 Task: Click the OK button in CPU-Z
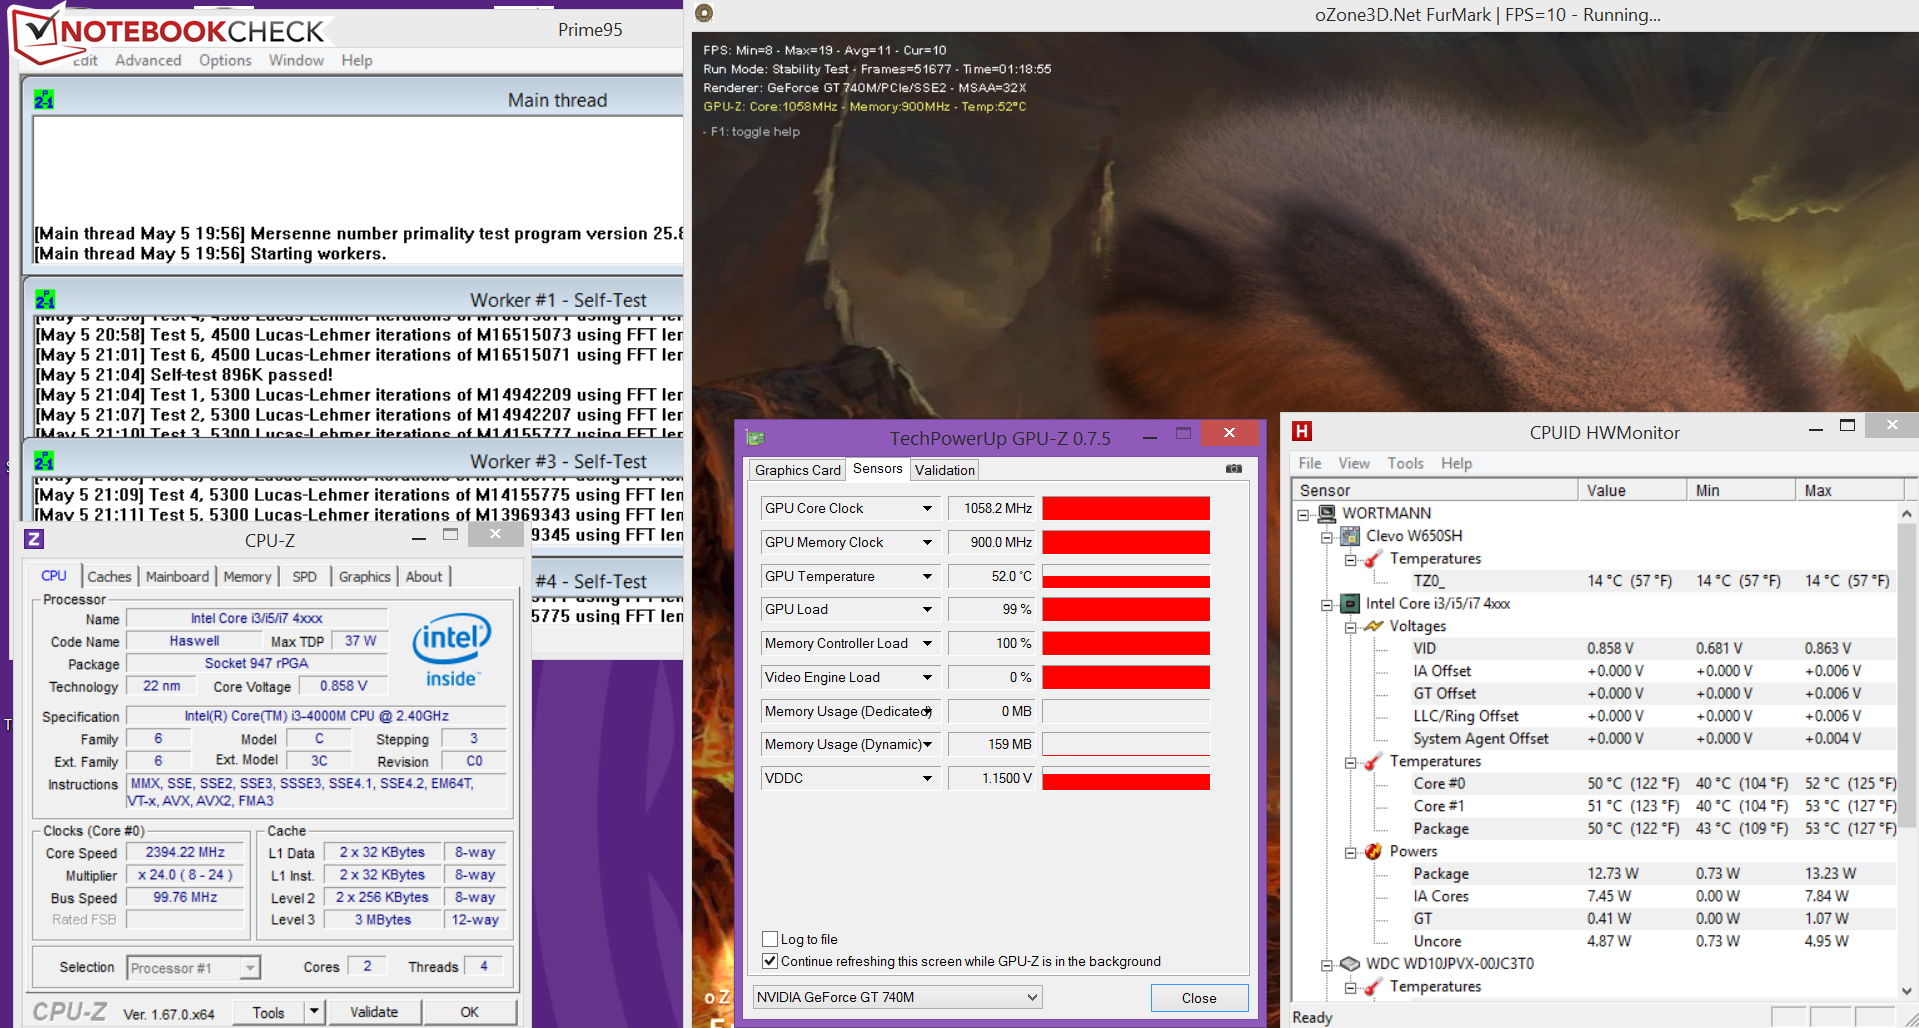point(469,1012)
